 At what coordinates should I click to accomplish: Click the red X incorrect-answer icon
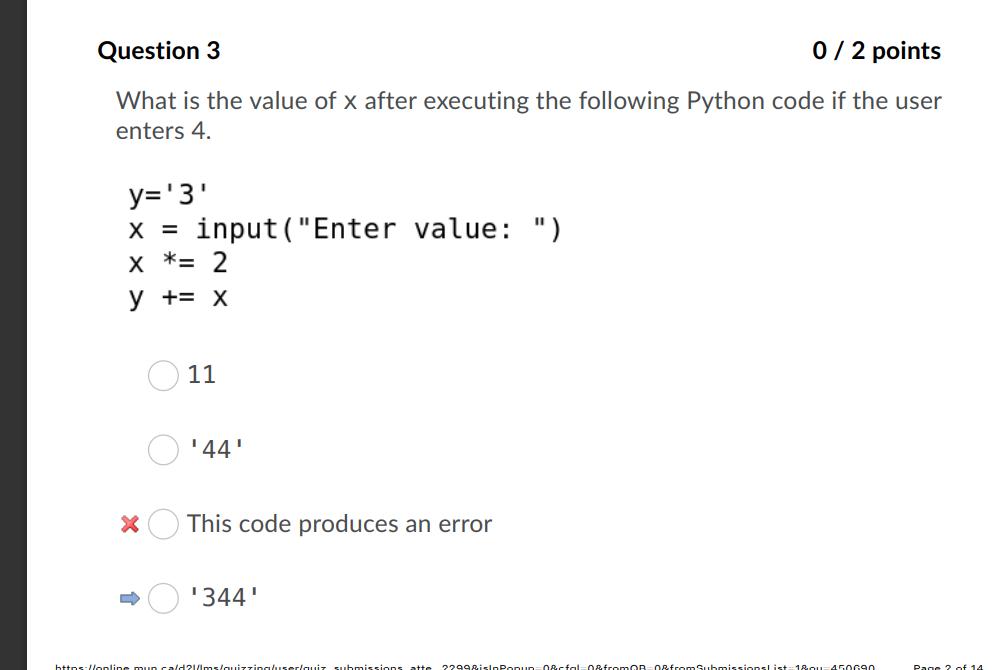128,524
